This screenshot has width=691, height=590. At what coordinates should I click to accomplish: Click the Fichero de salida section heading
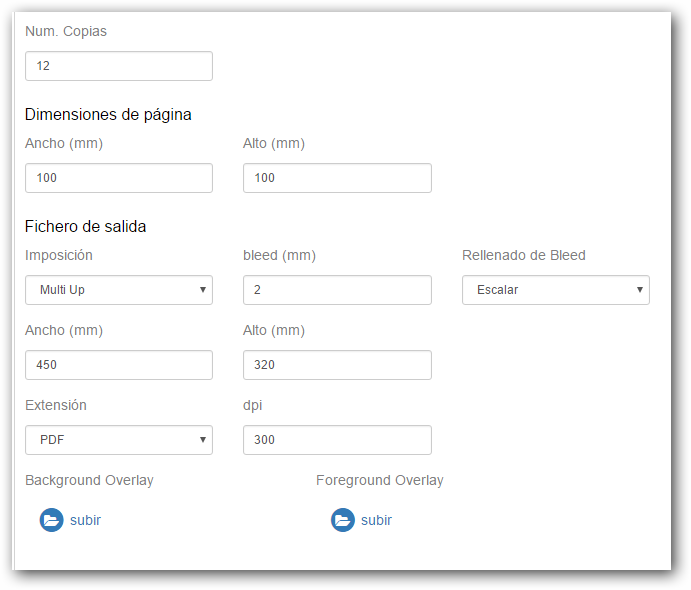(85, 226)
